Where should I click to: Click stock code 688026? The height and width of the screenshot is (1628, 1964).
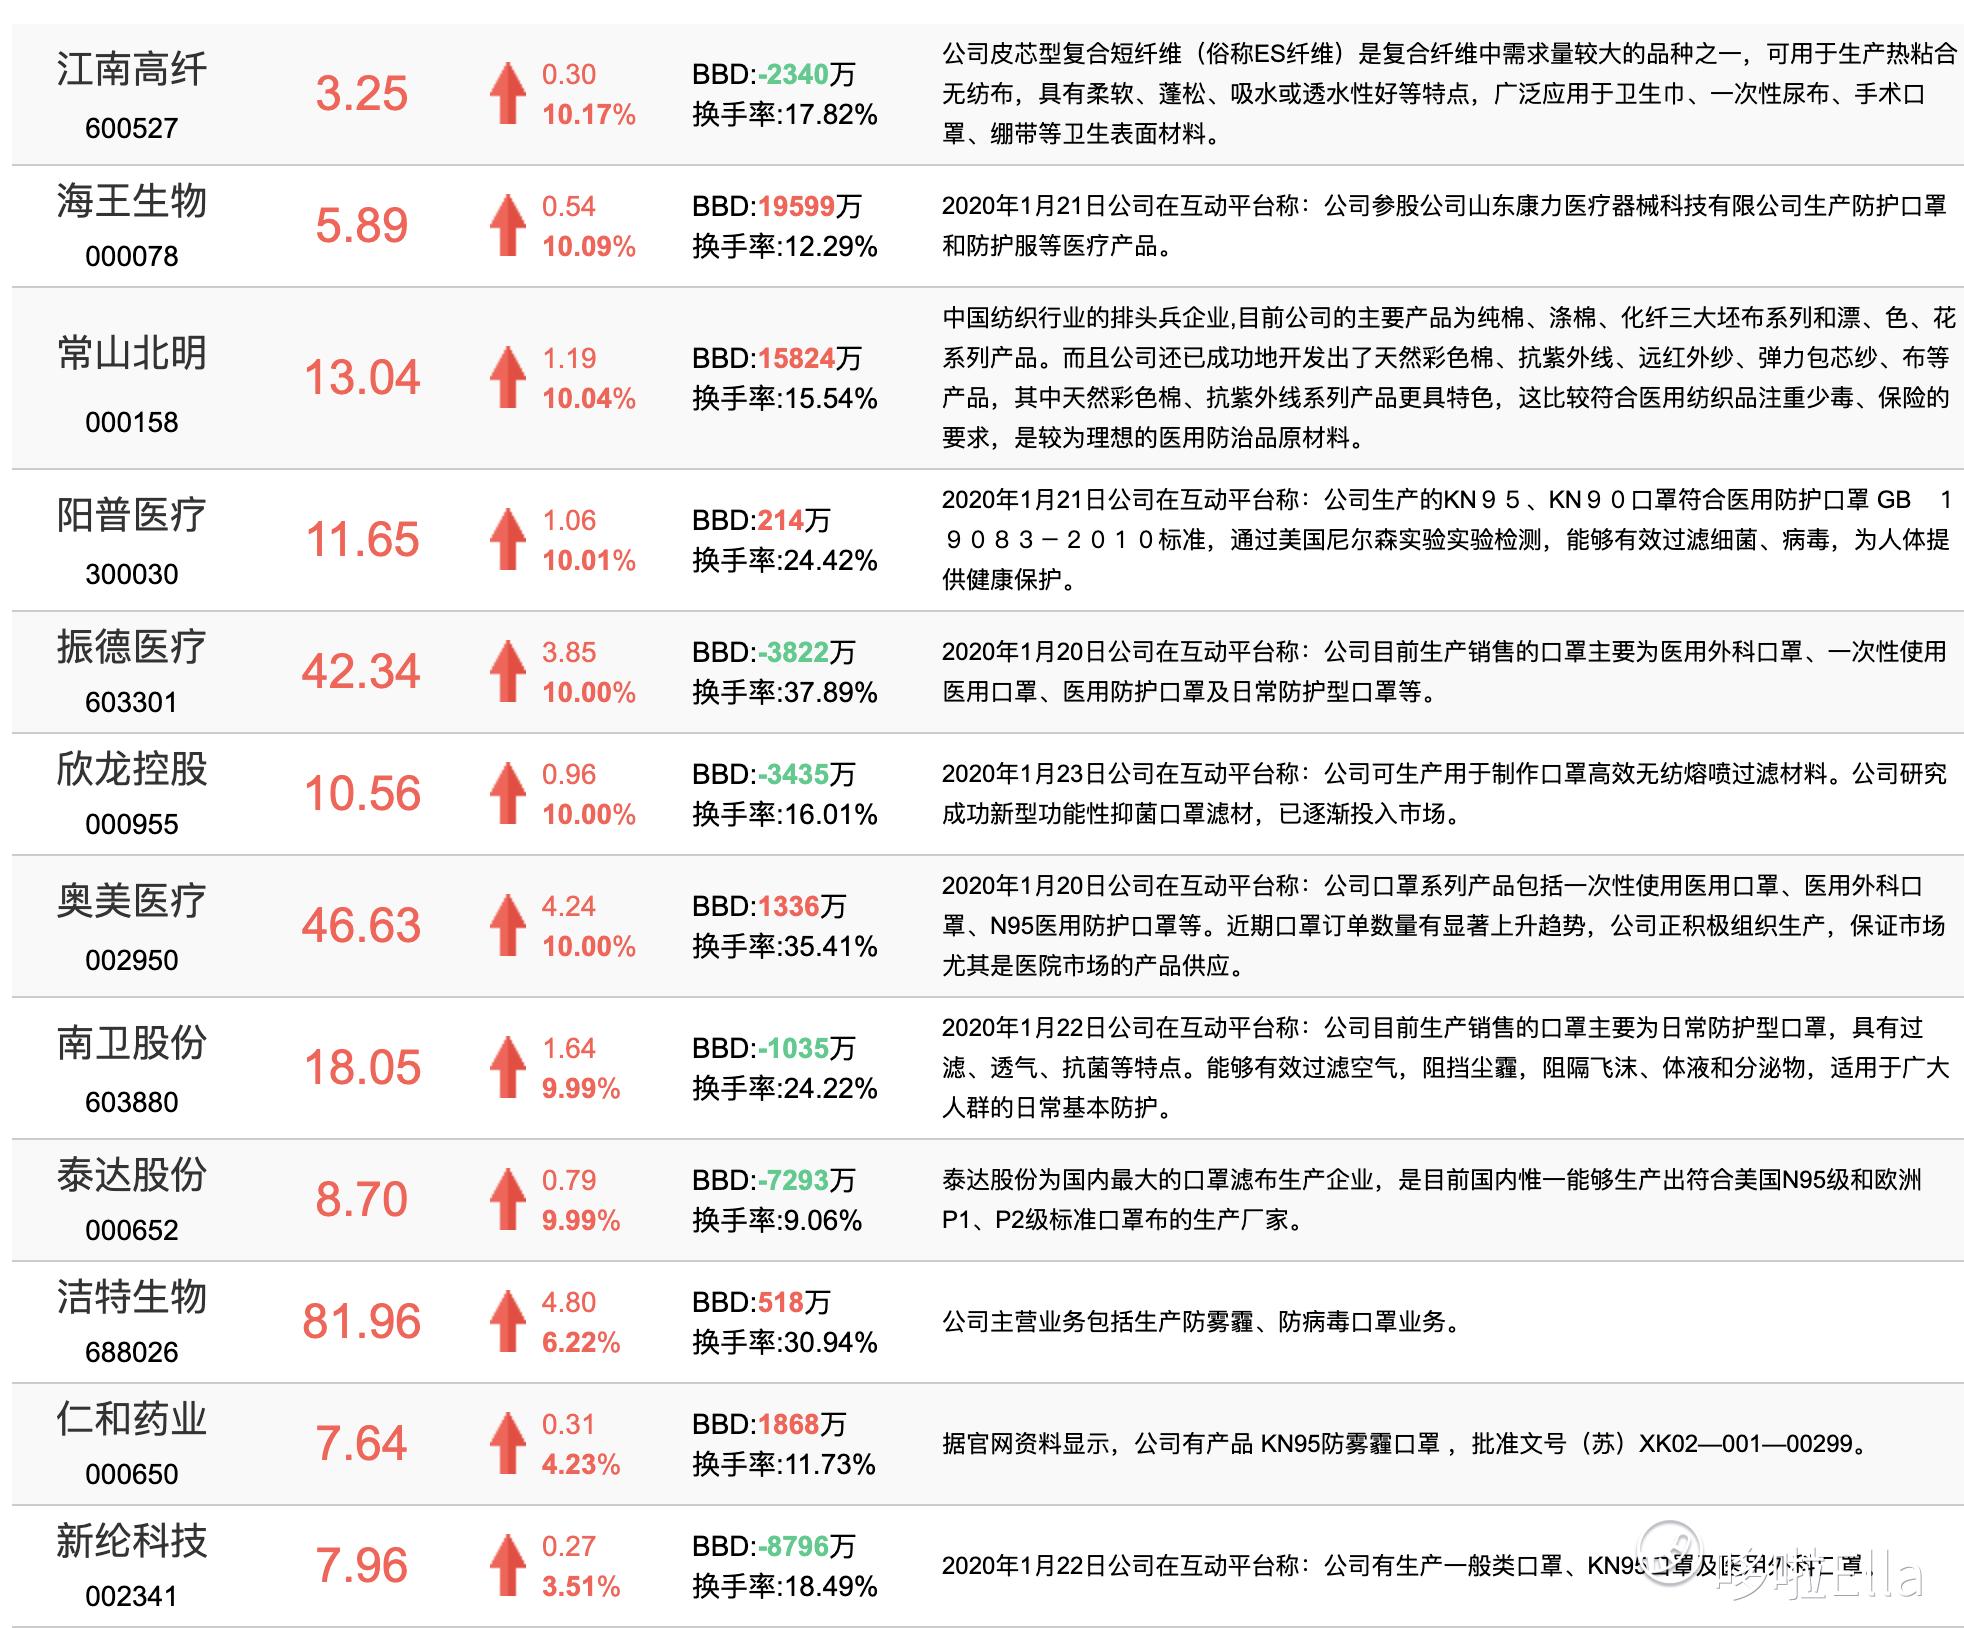pos(132,1352)
